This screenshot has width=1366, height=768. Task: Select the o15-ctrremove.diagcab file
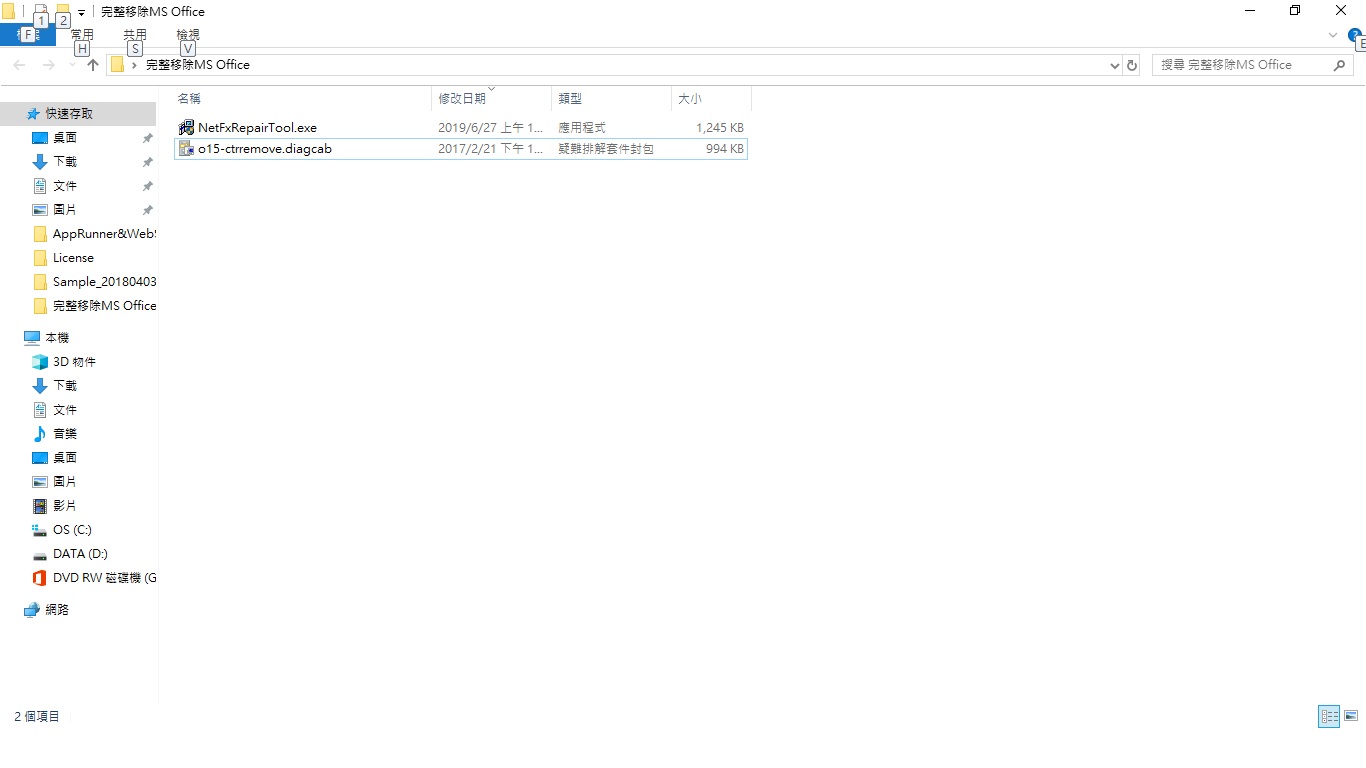click(x=461, y=149)
